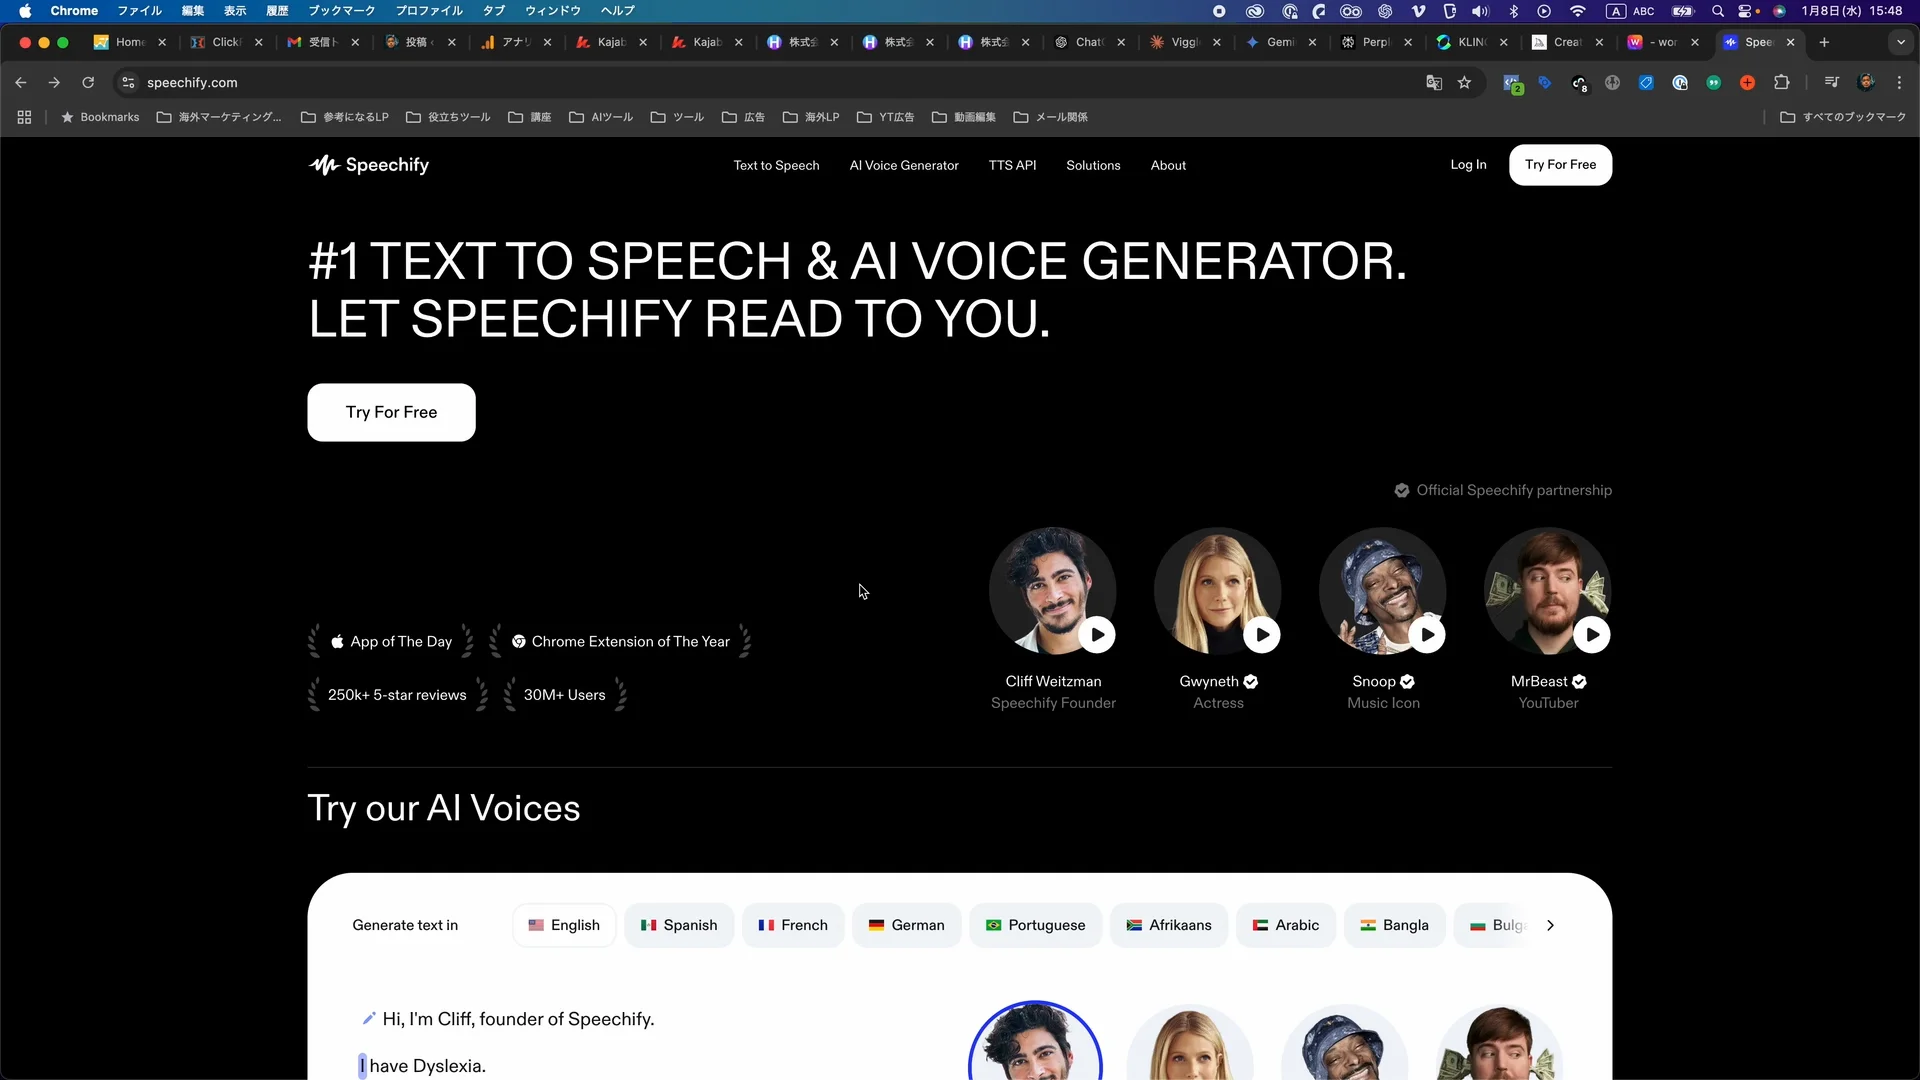Click the Wi-Fi status icon
Image resolution: width=1920 pixels, height=1080 pixels.
[x=1577, y=11]
